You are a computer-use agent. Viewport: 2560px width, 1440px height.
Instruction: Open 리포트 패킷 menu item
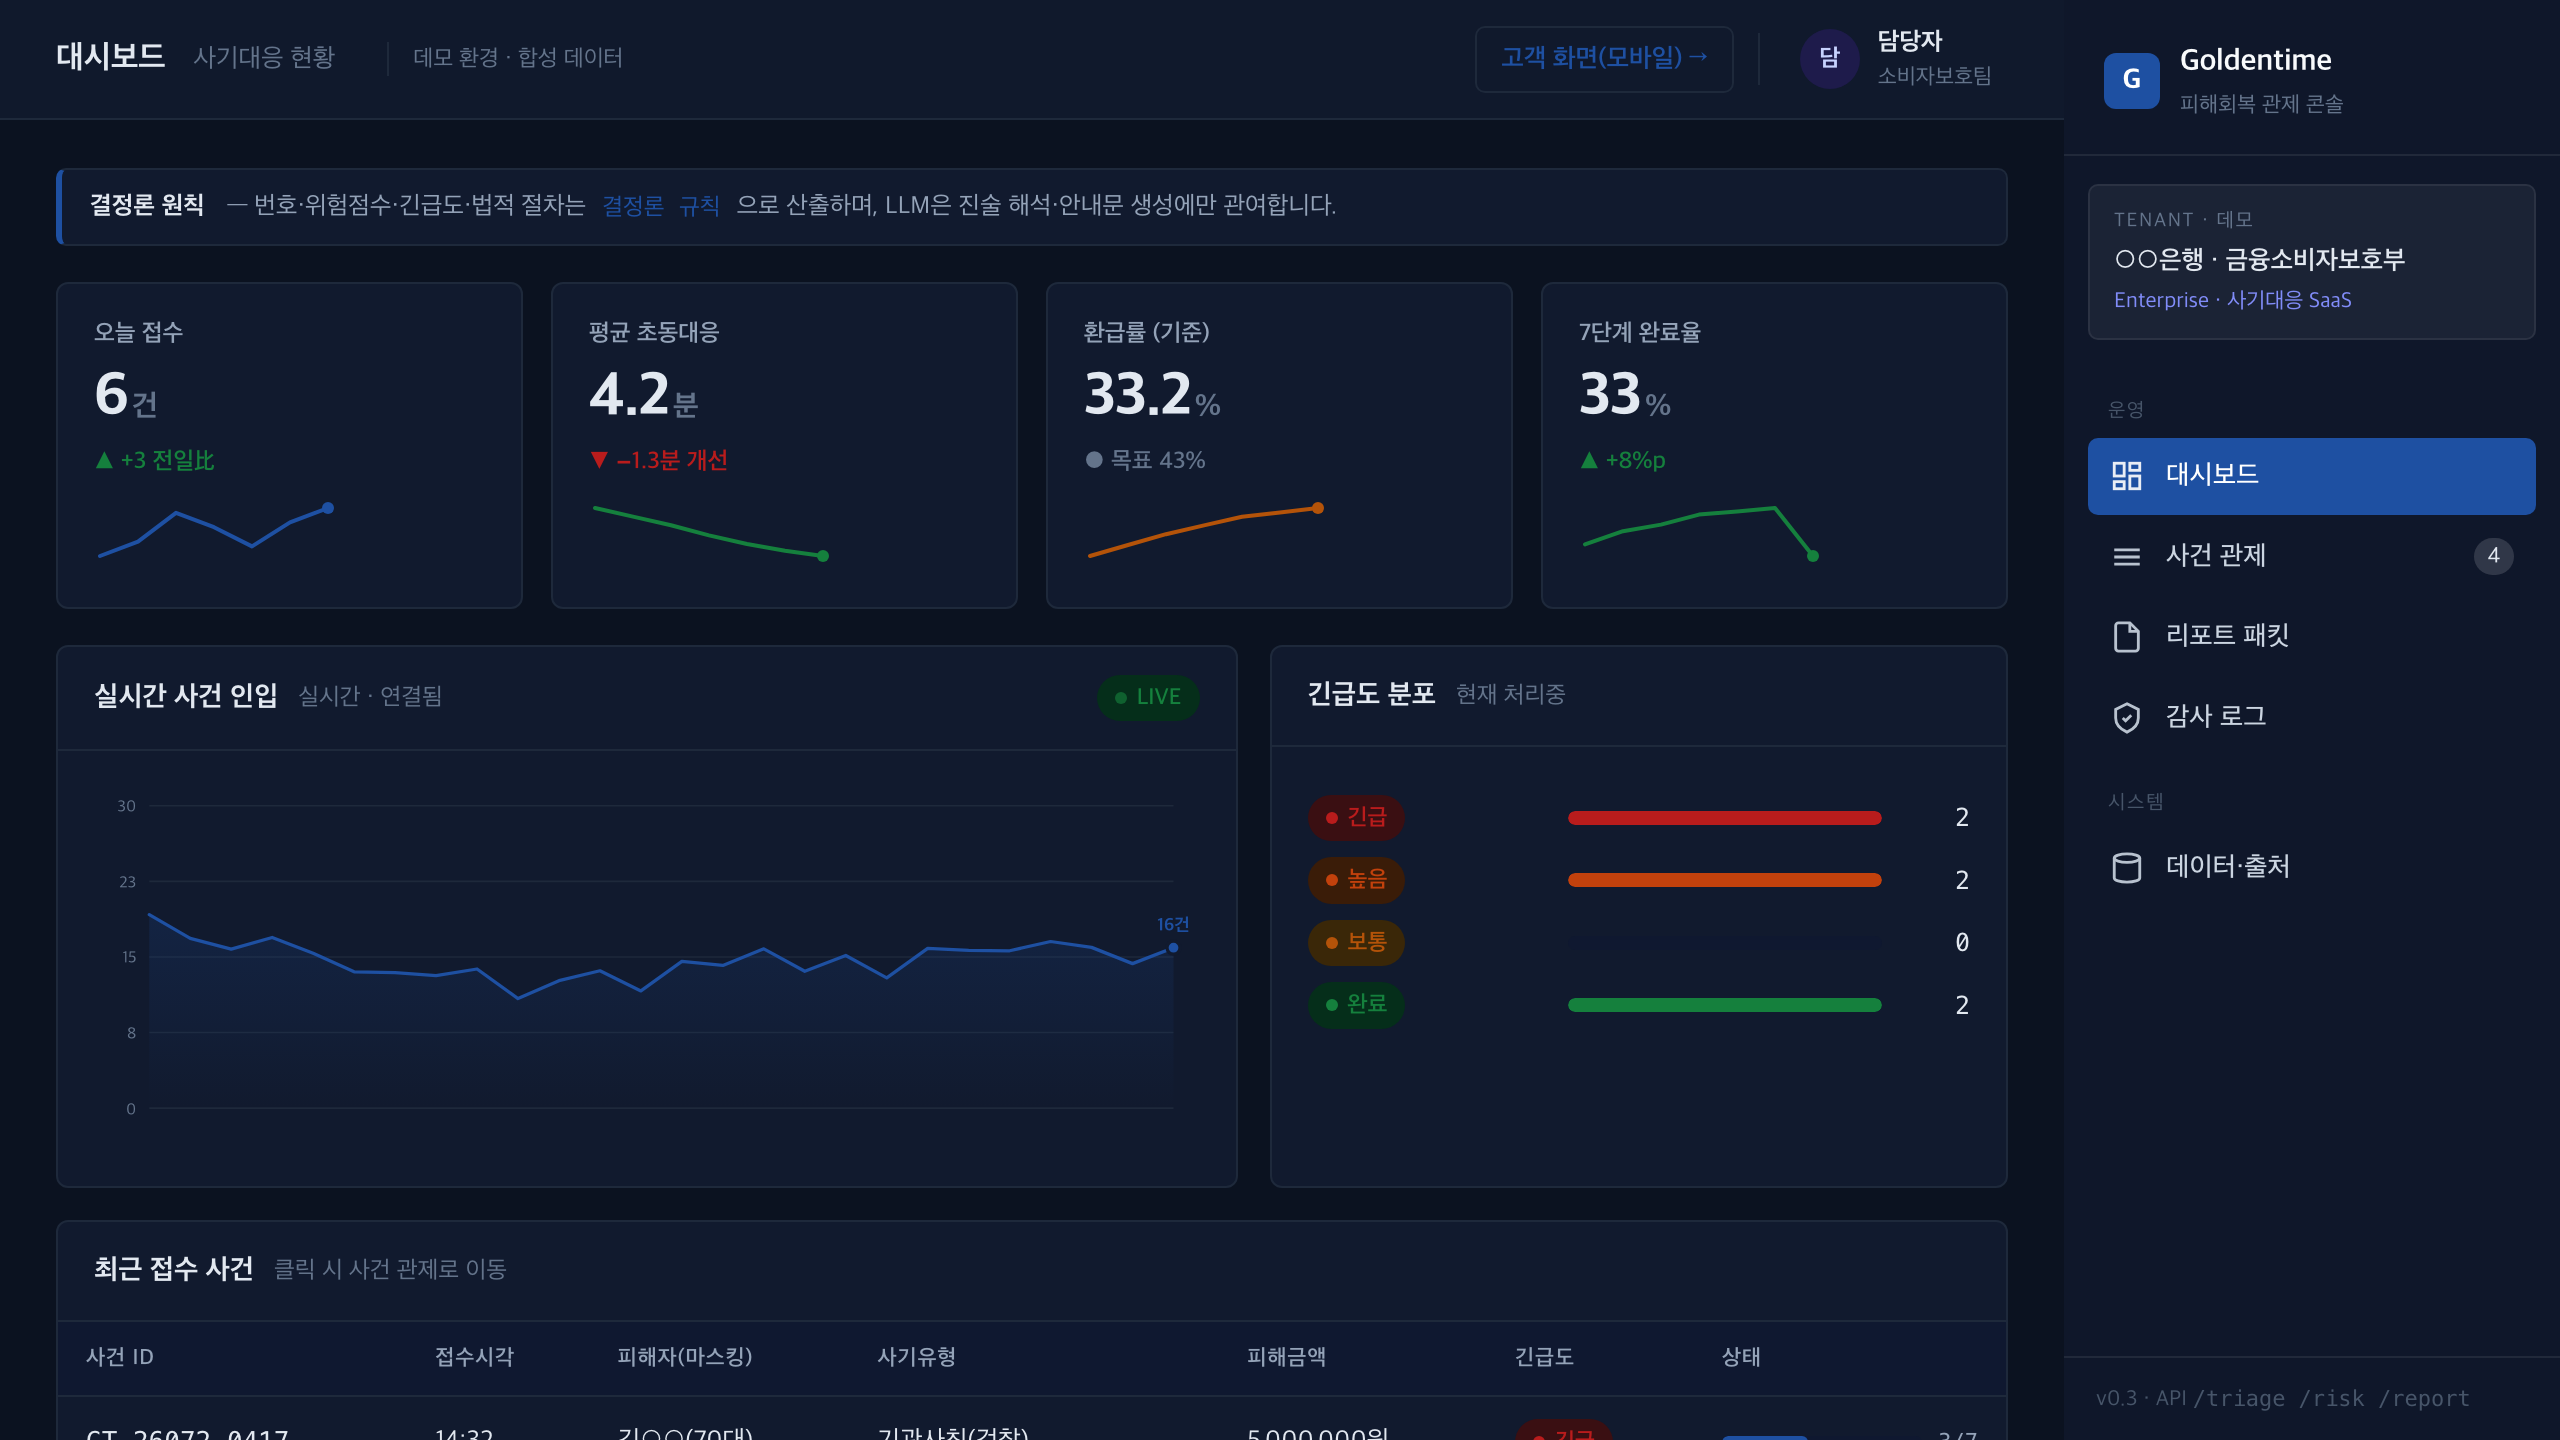pos(2311,636)
